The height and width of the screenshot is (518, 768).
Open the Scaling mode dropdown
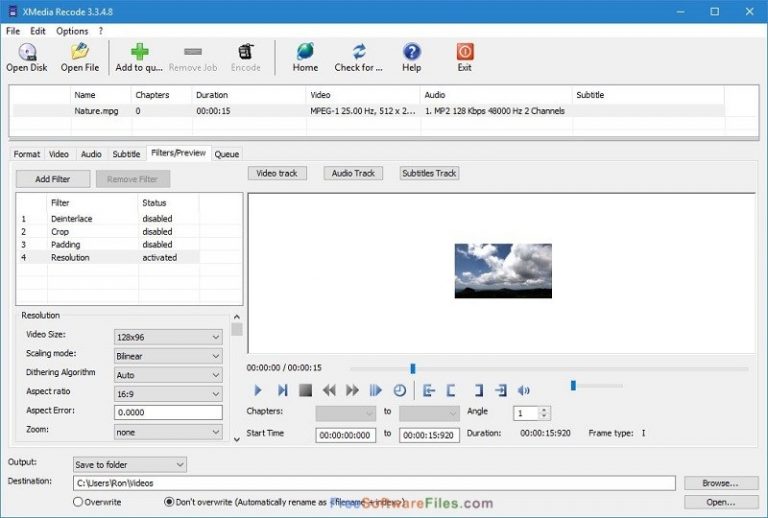pos(168,356)
